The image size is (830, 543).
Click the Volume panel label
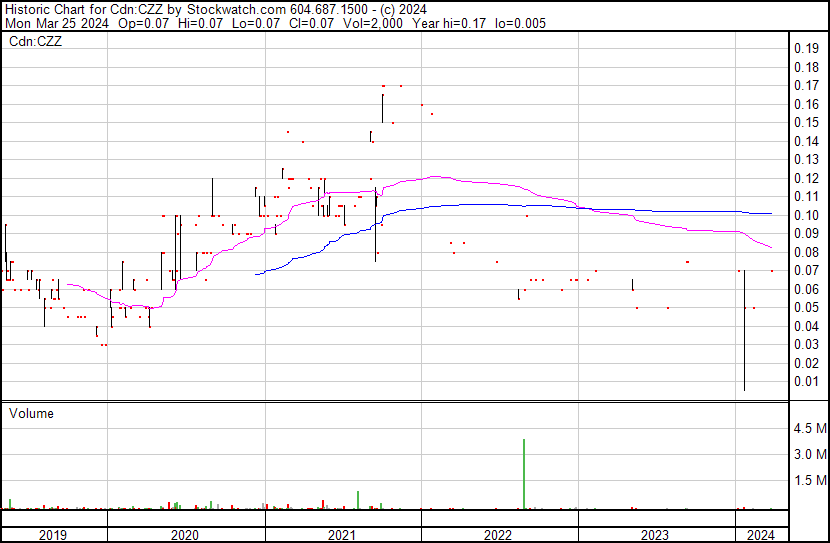click(x=31, y=413)
